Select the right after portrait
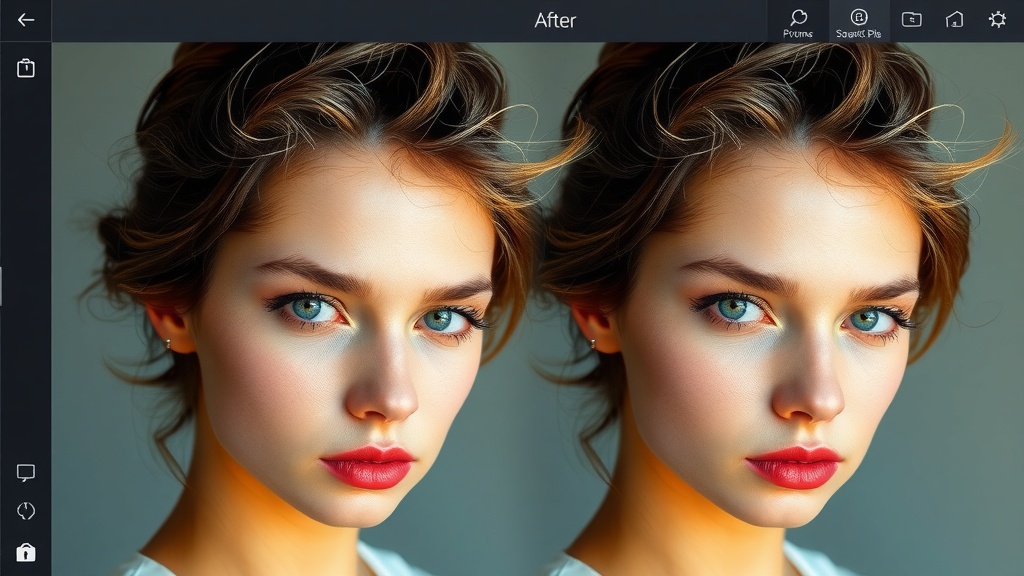 click(780, 320)
